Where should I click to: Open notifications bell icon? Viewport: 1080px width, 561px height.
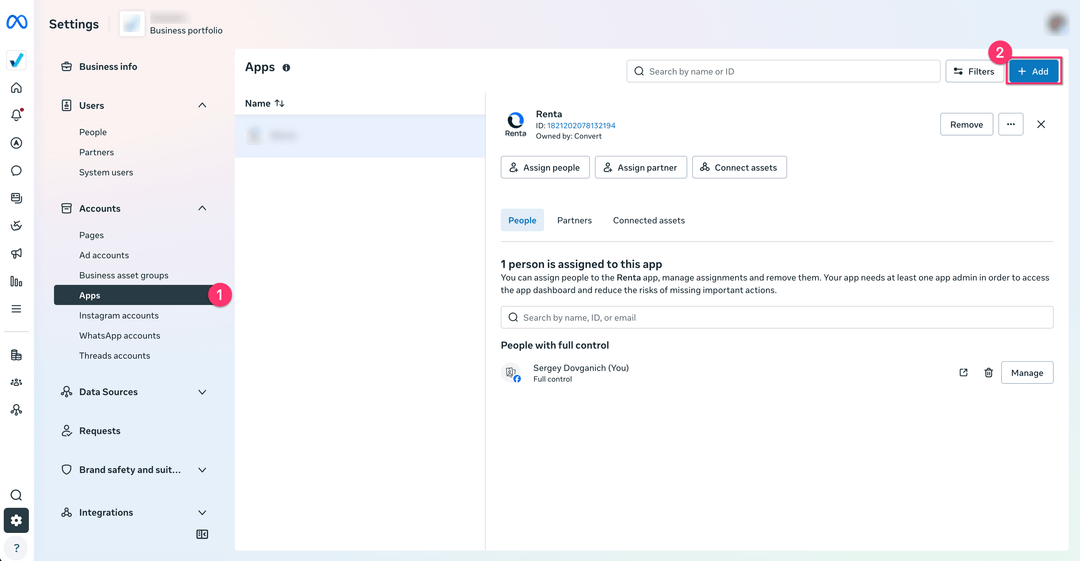(x=17, y=115)
